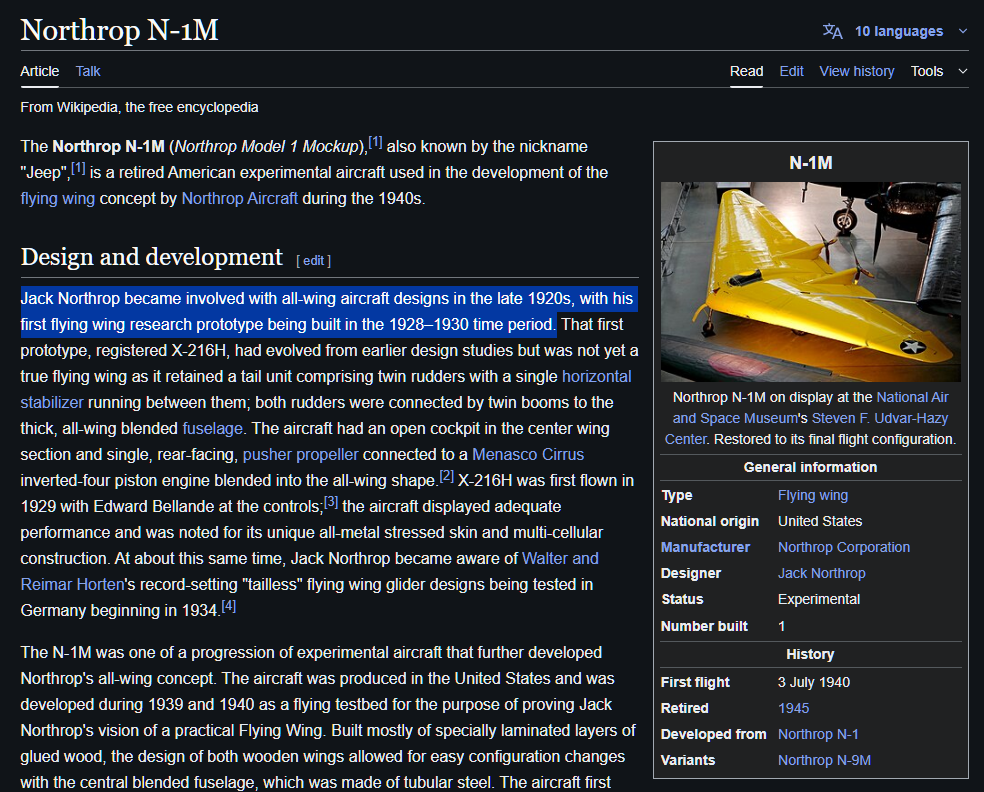Click the Number built label
Image resolution: width=984 pixels, height=792 pixels.
point(704,626)
